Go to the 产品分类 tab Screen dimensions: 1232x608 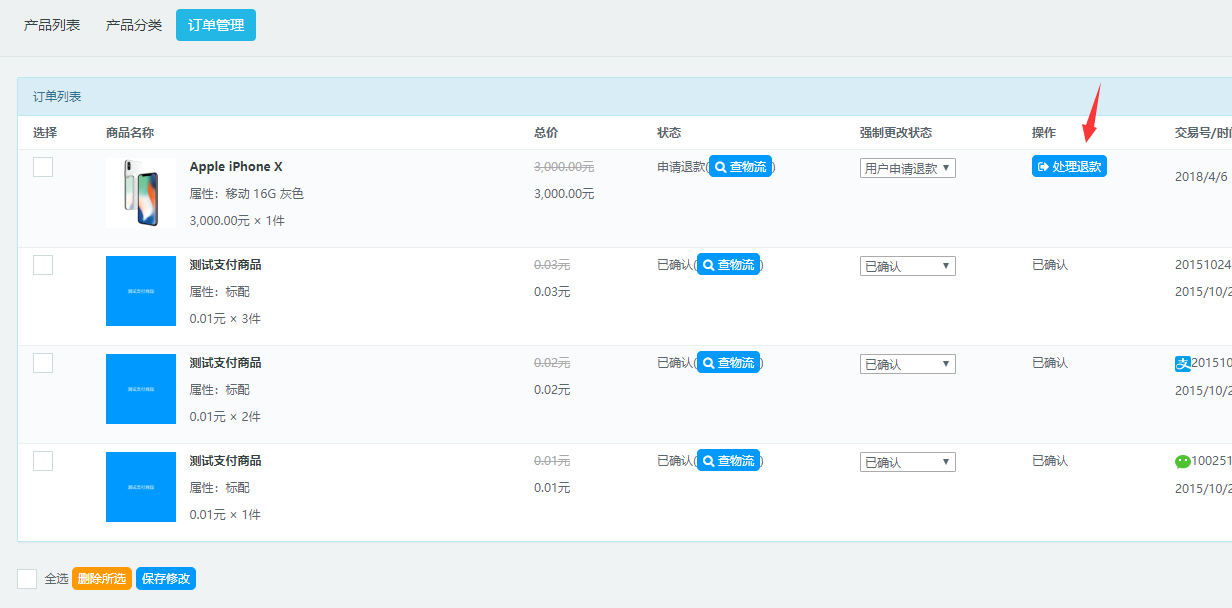(x=134, y=25)
